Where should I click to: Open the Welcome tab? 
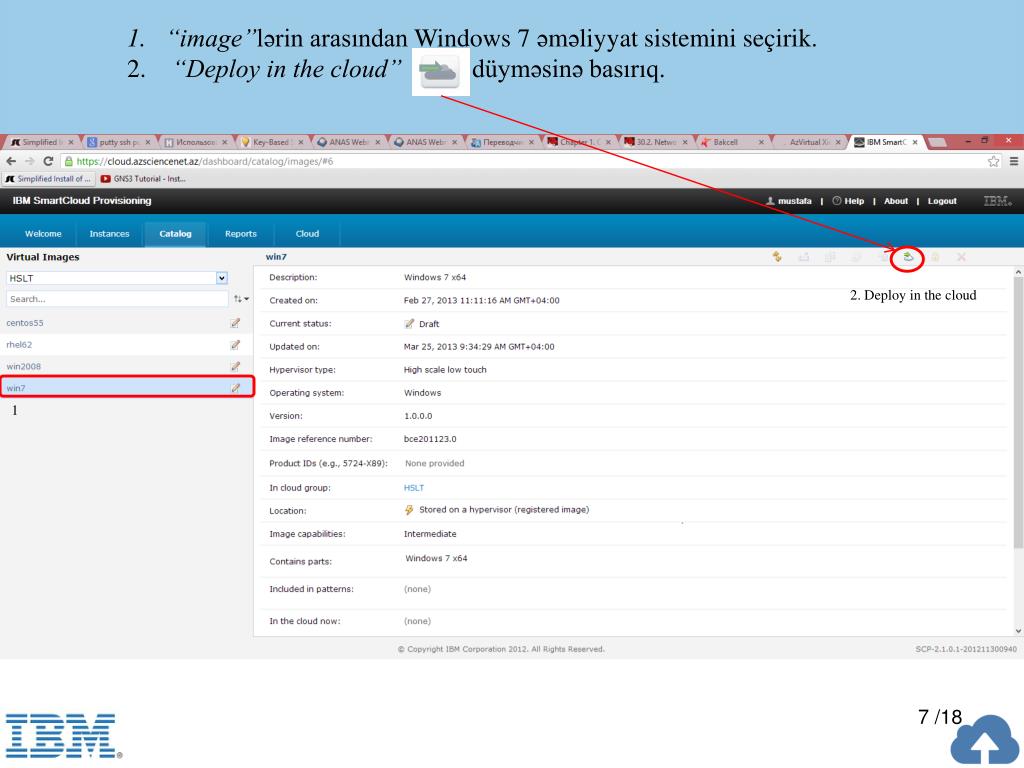43,234
